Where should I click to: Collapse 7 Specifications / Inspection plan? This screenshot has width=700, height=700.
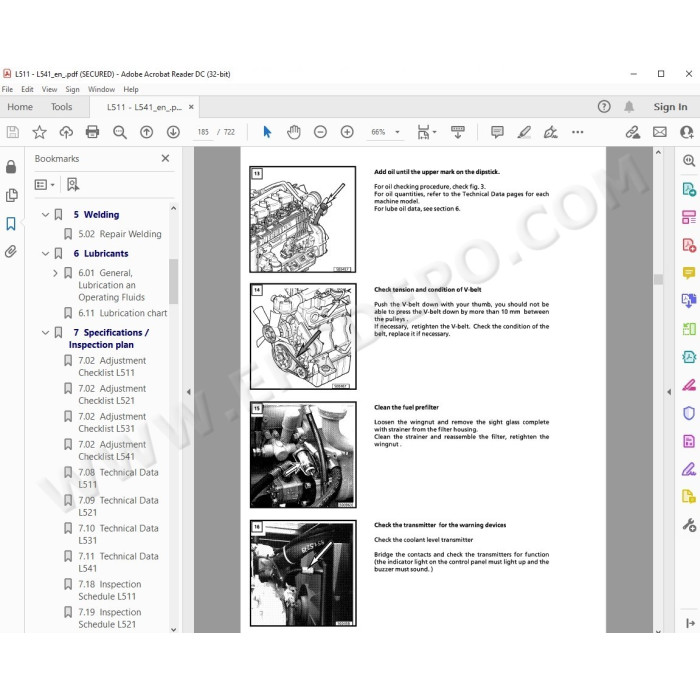(x=45, y=333)
